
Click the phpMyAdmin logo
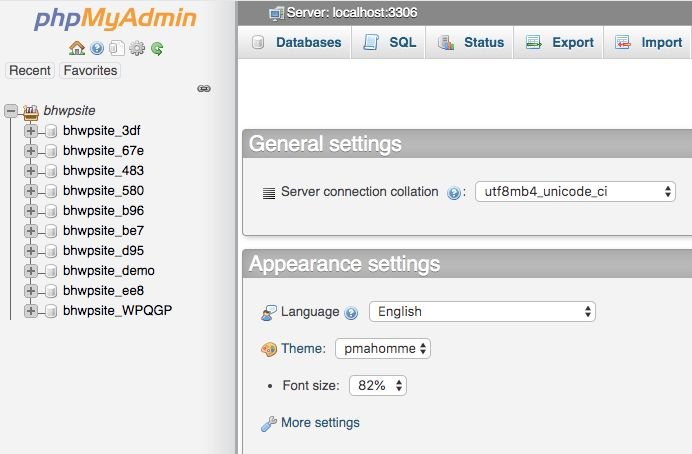115,19
